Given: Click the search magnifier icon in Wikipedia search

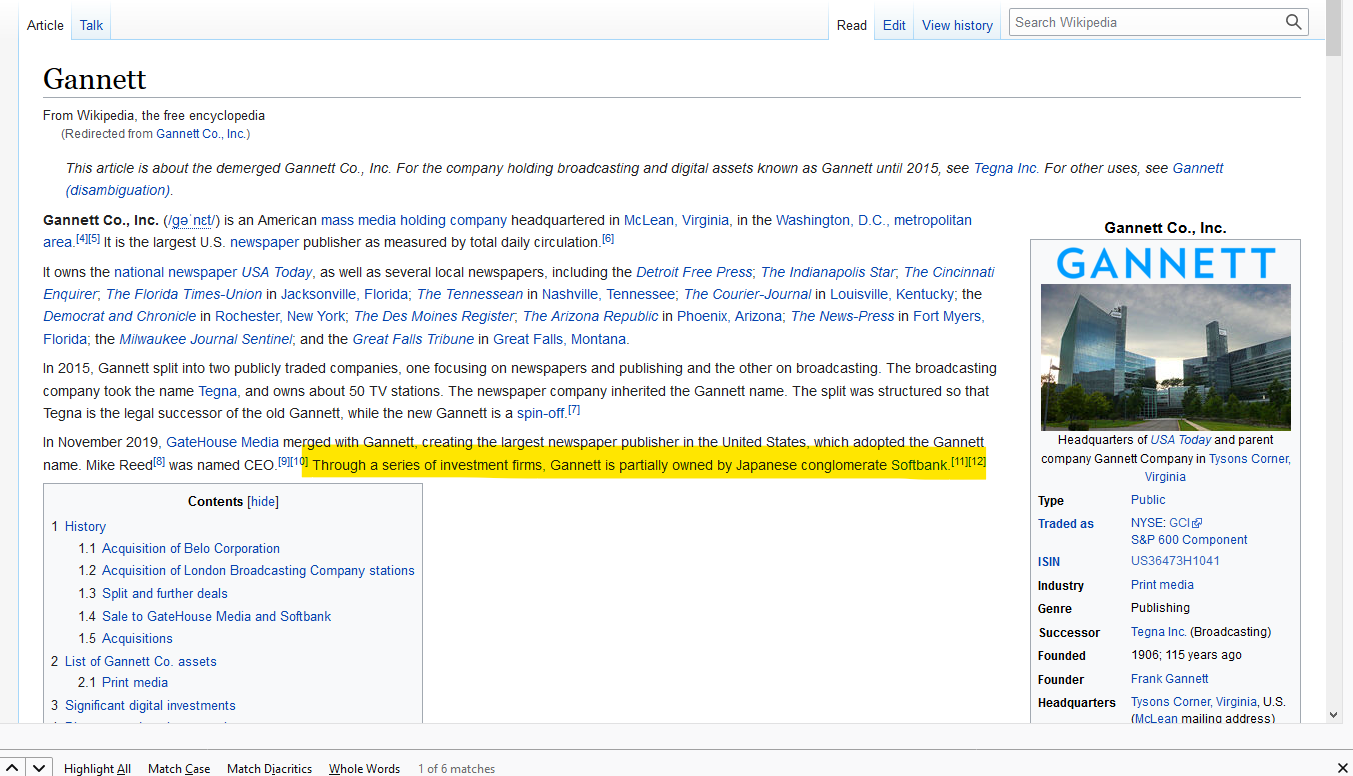Looking at the screenshot, I should [1294, 22].
